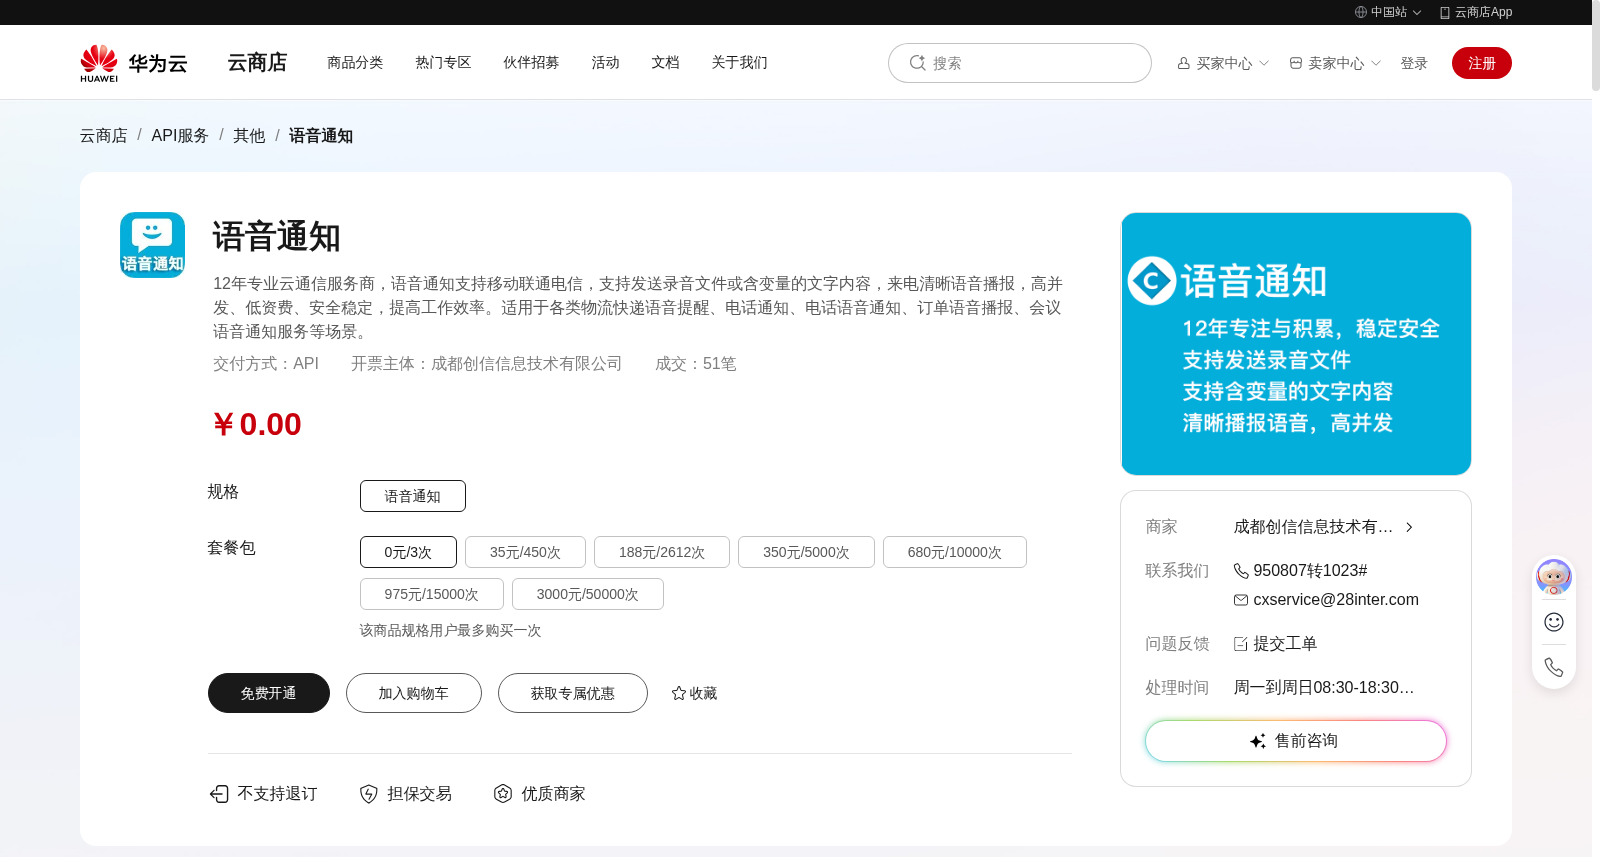Click the 语音通知 product logo icon
Screen dimensions: 1600x857
pyautogui.click(x=152, y=245)
